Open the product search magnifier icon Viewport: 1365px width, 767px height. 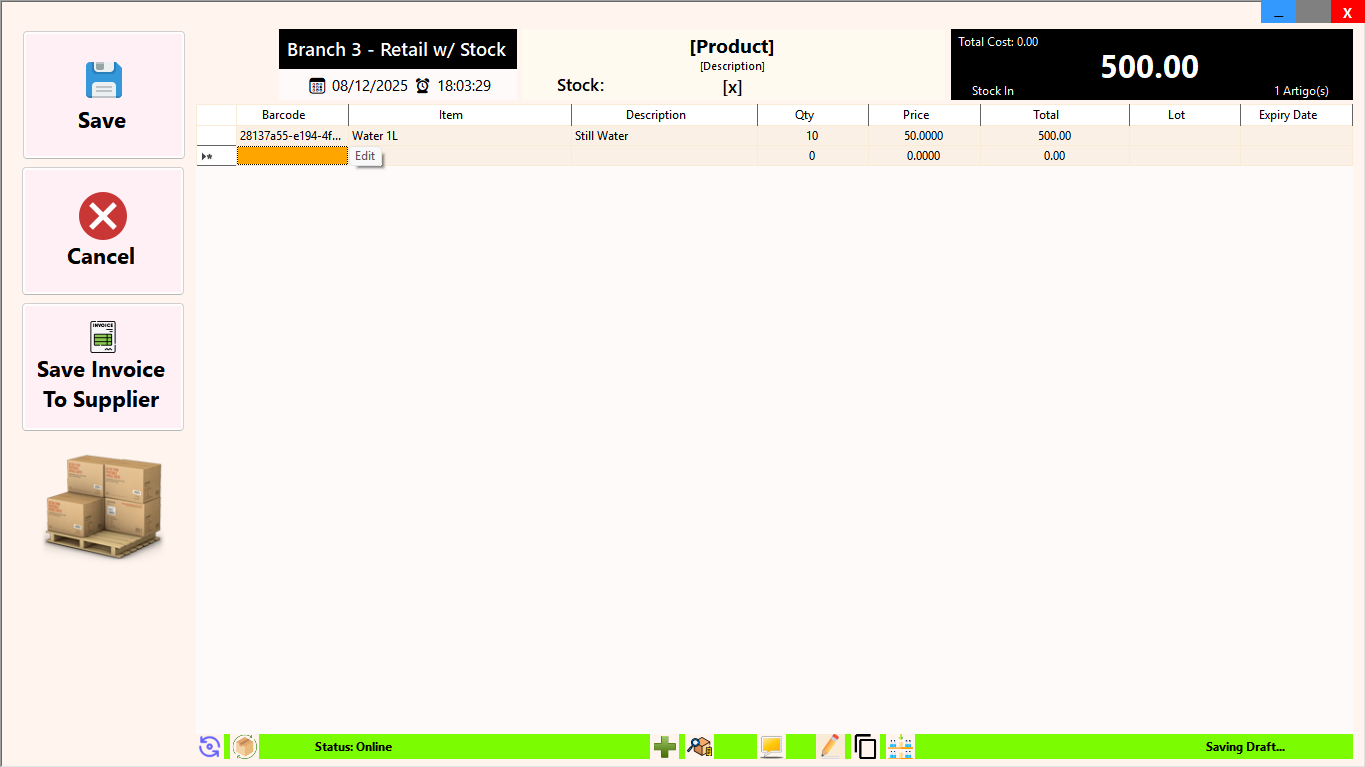[699, 746]
